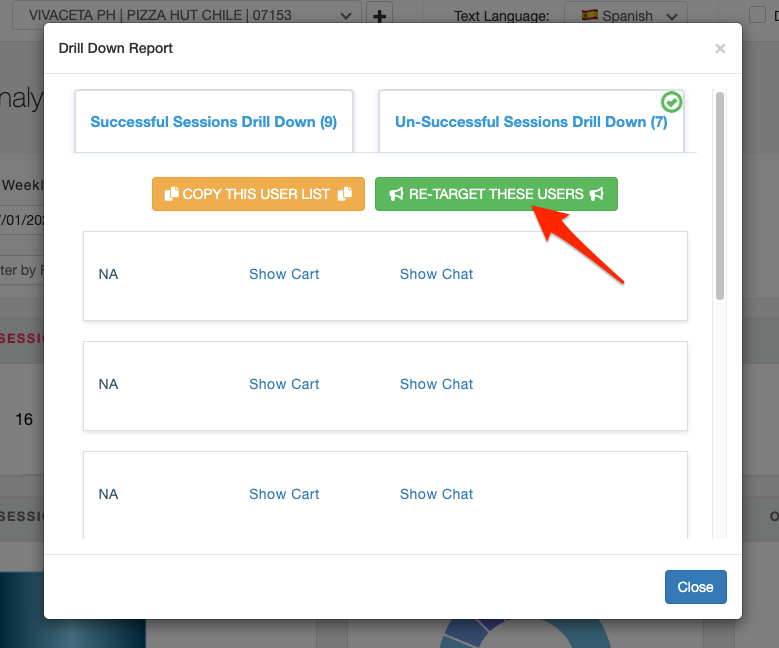Show Chat for the first NA session
This screenshot has width=779, height=648.
coord(436,274)
